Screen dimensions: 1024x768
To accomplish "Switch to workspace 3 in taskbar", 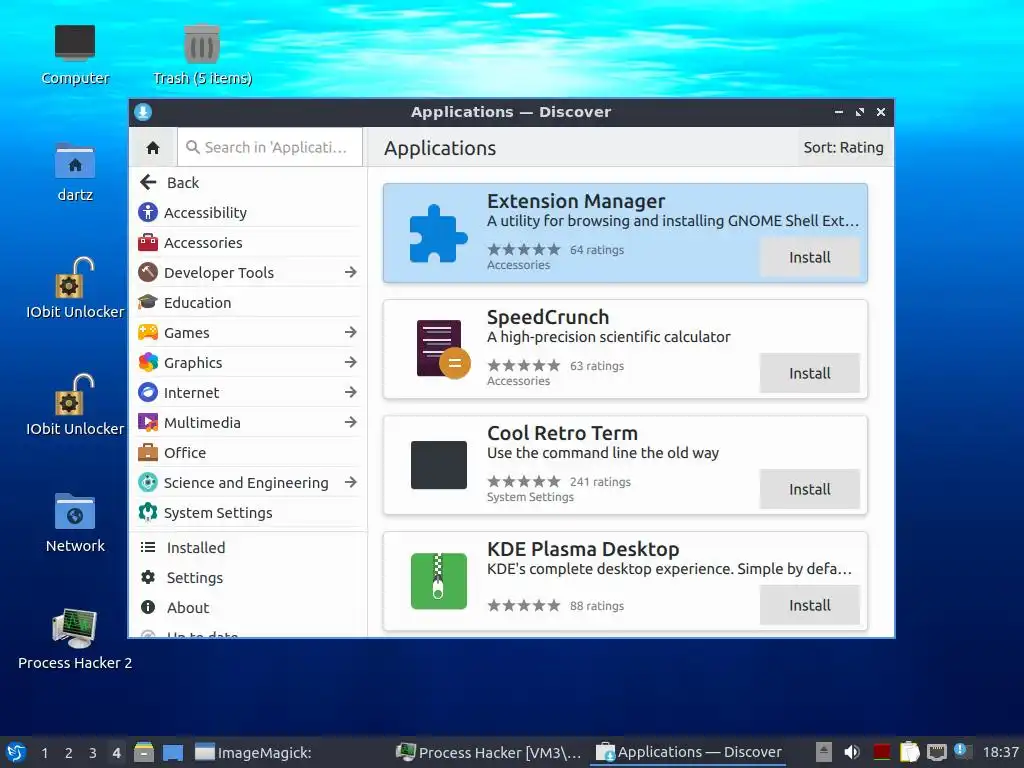I will coord(93,753).
